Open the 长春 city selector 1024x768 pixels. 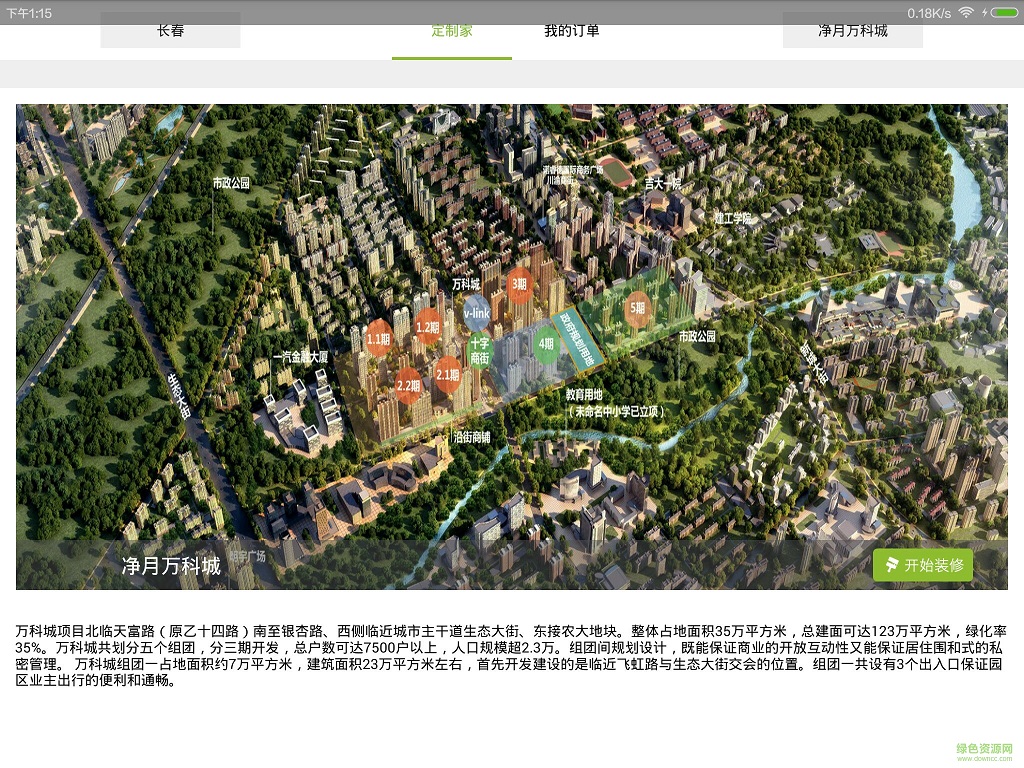170,30
